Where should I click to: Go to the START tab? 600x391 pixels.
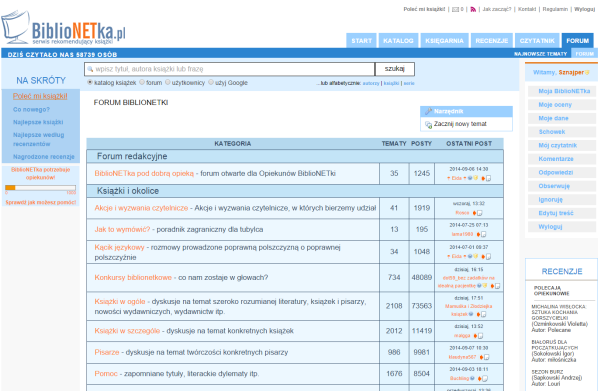tap(362, 41)
